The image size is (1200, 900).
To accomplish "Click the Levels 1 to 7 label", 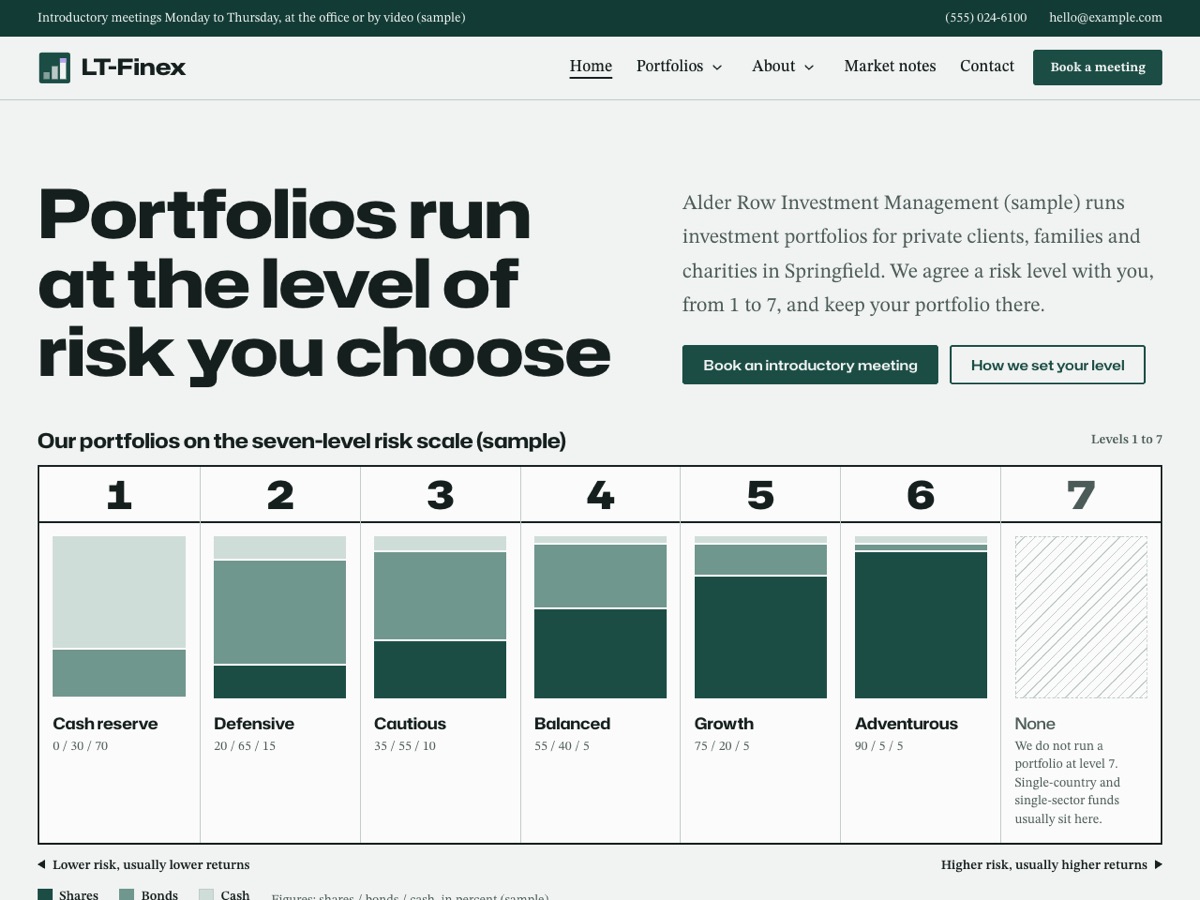I will [x=1126, y=439].
